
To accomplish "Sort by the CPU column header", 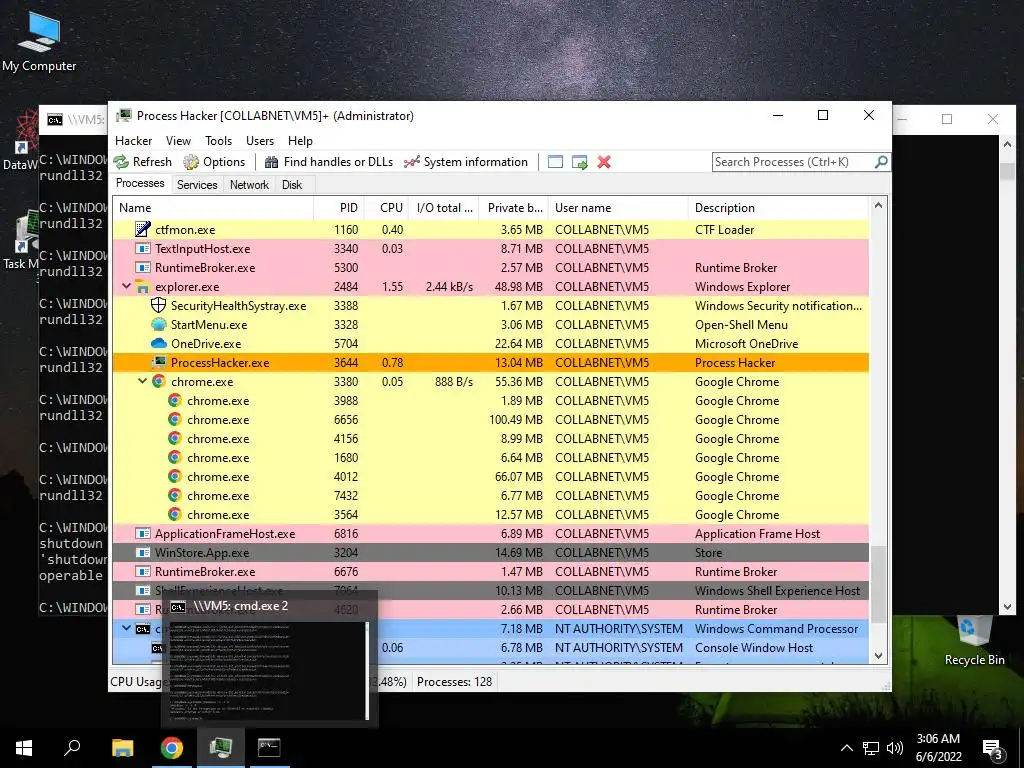I will (x=387, y=208).
